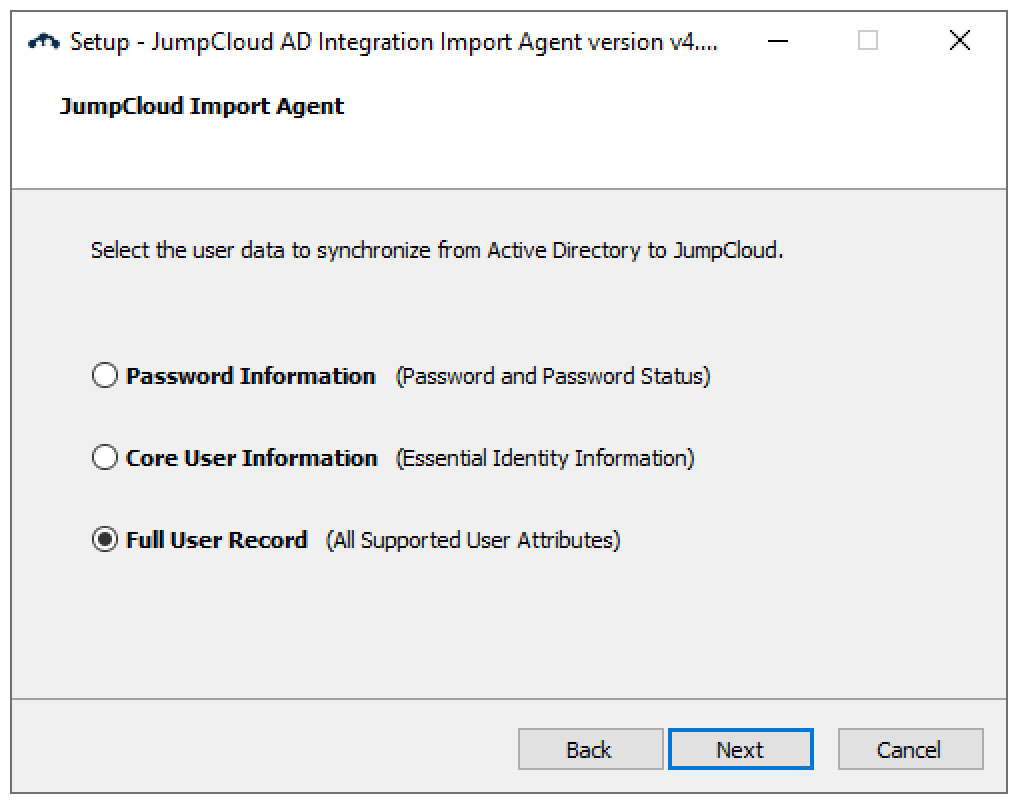Go back with the Back button

(589, 749)
